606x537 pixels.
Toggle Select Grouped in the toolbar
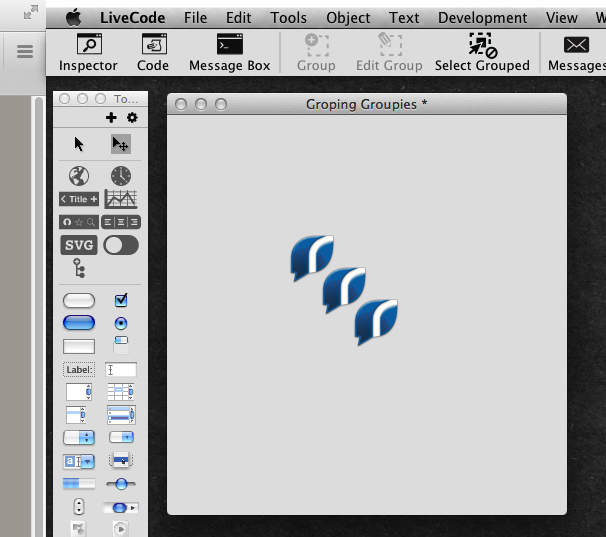482,53
